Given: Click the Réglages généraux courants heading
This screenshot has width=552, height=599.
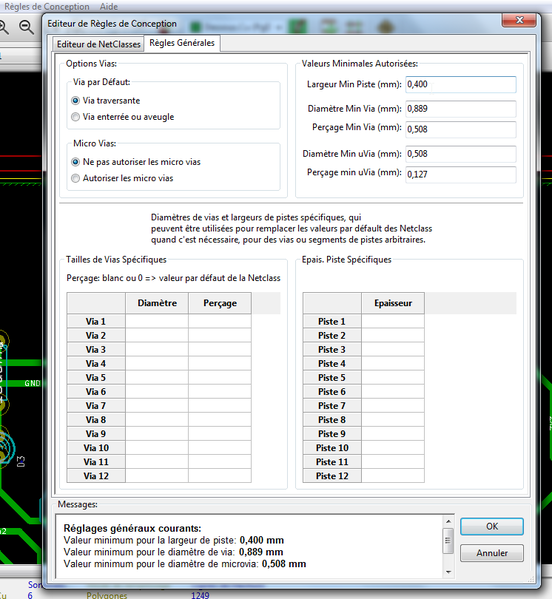Looking at the screenshot, I should point(132,529).
